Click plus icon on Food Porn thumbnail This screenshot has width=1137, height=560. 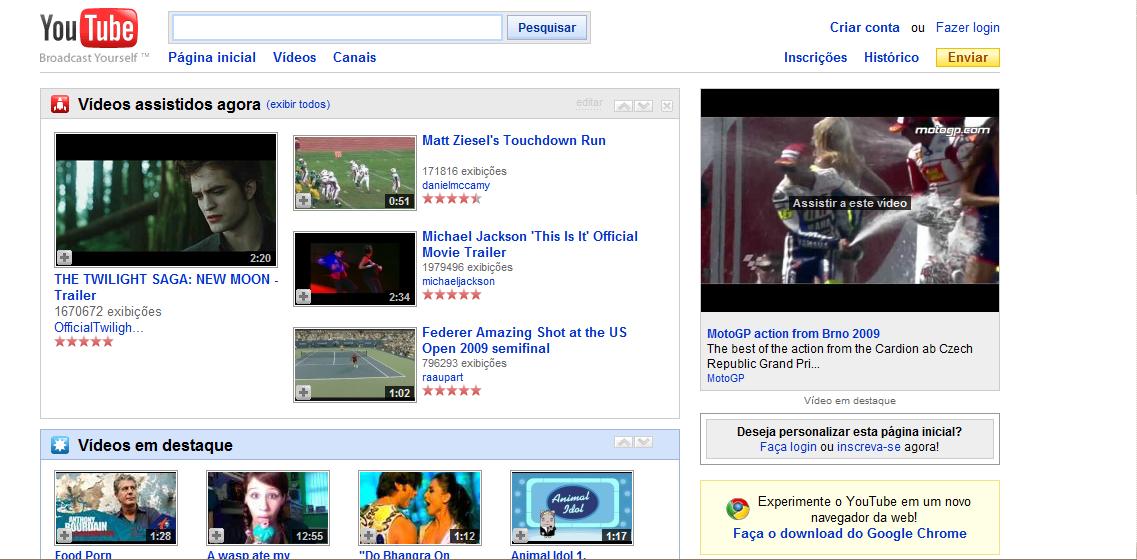pyautogui.click(x=65, y=535)
